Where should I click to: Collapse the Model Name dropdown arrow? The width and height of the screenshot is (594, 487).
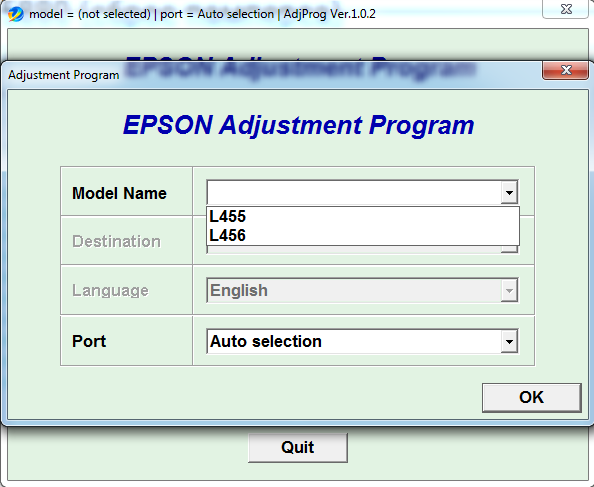coord(509,192)
